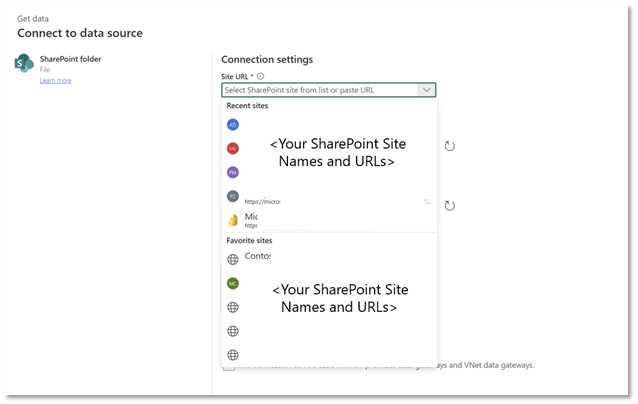
Task: Select the Power BI icon recent site
Action: [x=233, y=220]
